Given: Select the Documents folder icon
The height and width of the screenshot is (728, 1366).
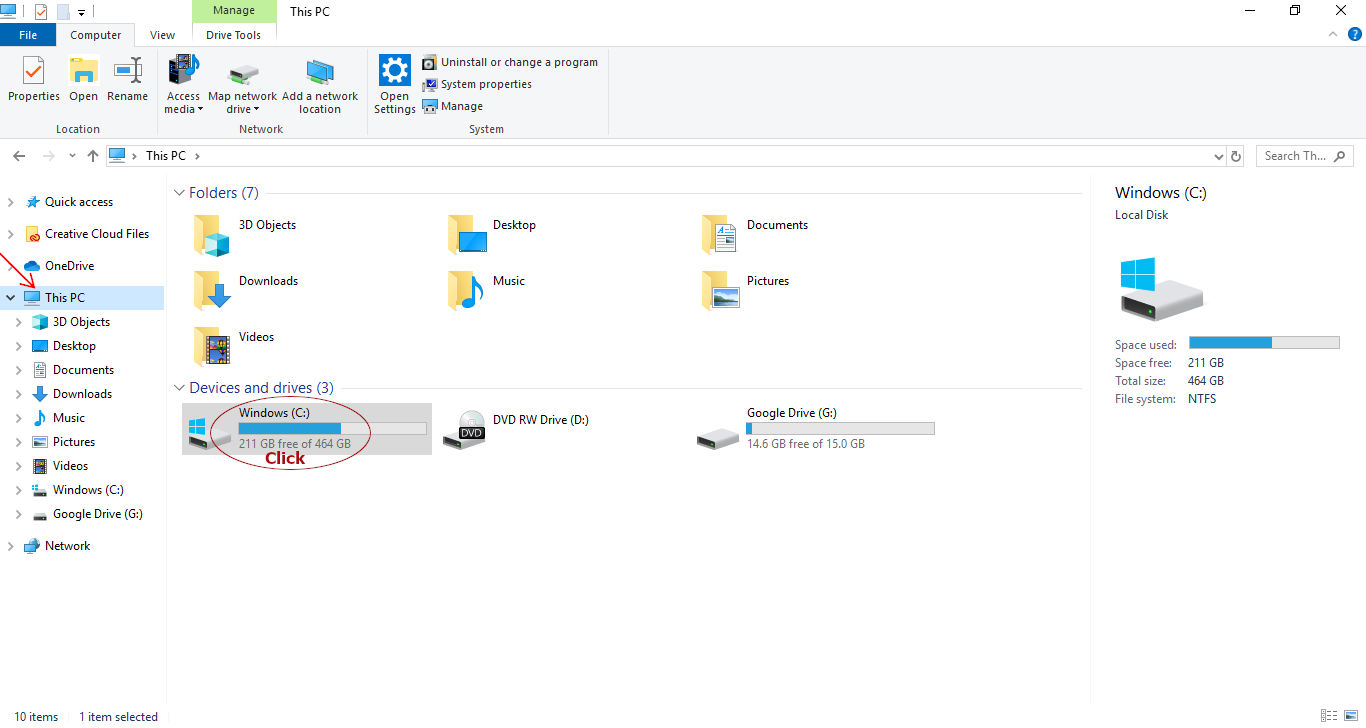Looking at the screenshot, I should point(720,236).
